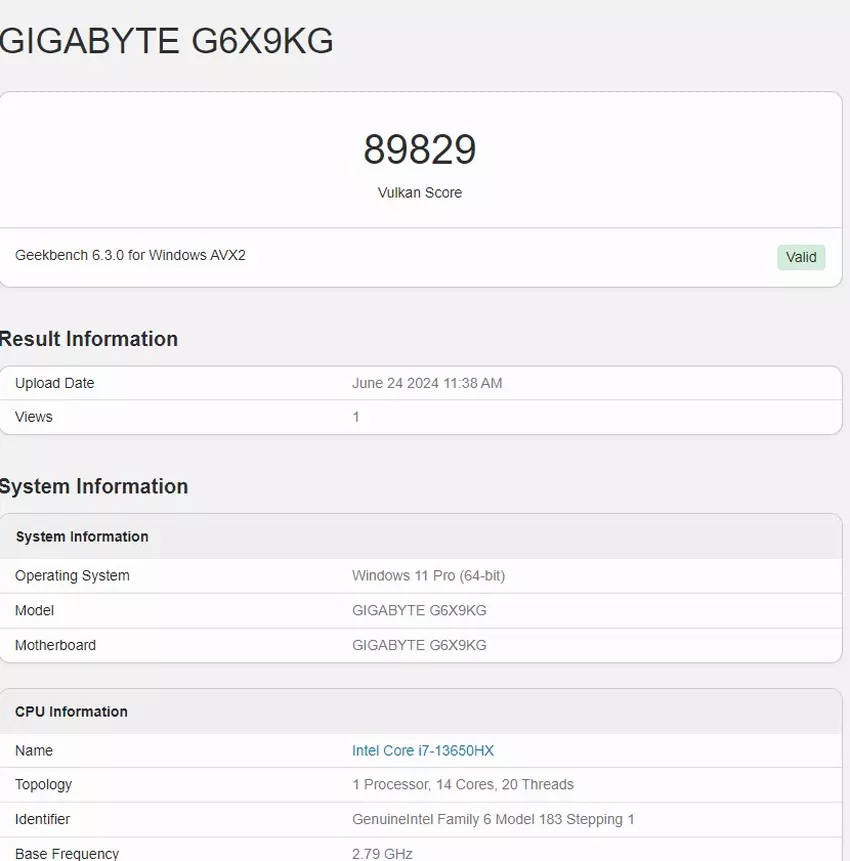The image size is (850, 861).
Task: Click the Upload Date row label
Action: [x=55, y=384]
